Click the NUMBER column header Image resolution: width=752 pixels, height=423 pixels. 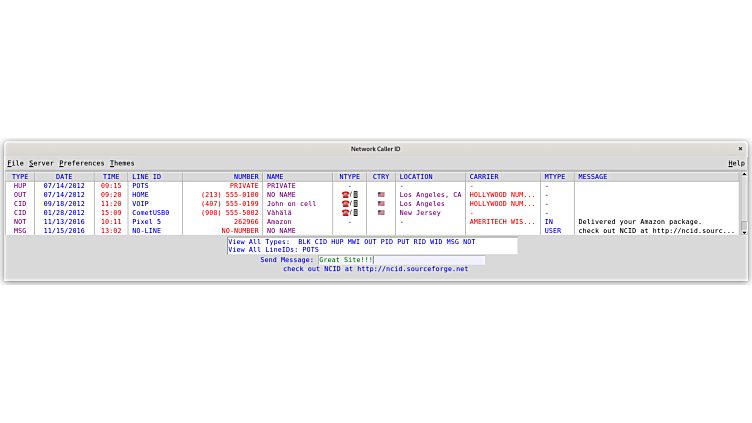coord(246,177)
